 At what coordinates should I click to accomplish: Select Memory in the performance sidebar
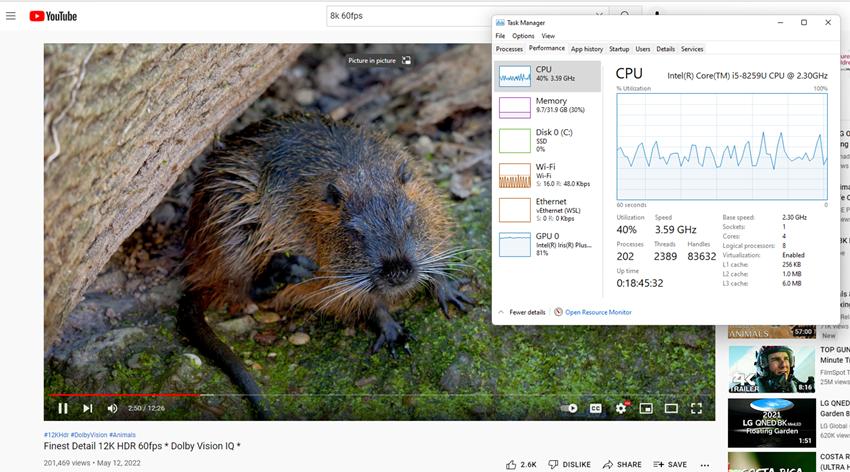[x=550, y=106]
